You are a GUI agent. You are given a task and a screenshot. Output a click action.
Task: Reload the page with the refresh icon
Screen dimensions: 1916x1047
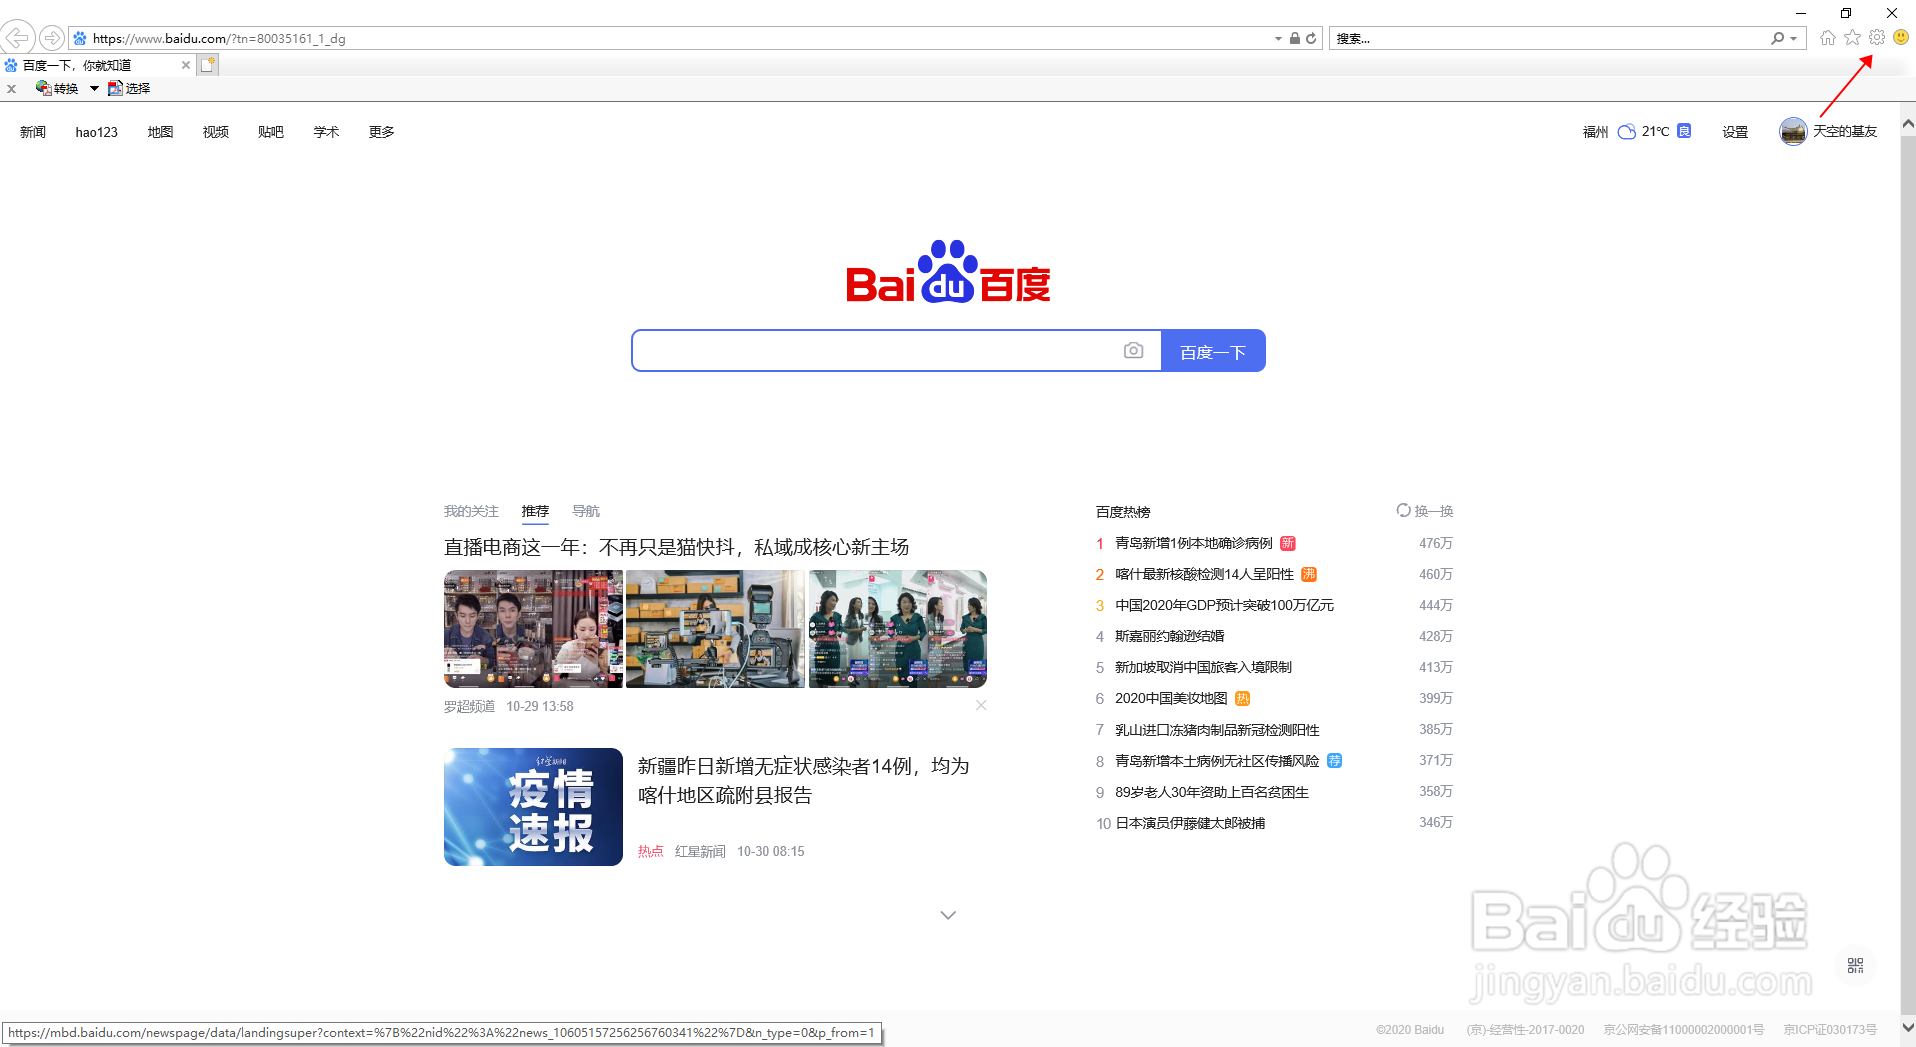(1311, 38)
